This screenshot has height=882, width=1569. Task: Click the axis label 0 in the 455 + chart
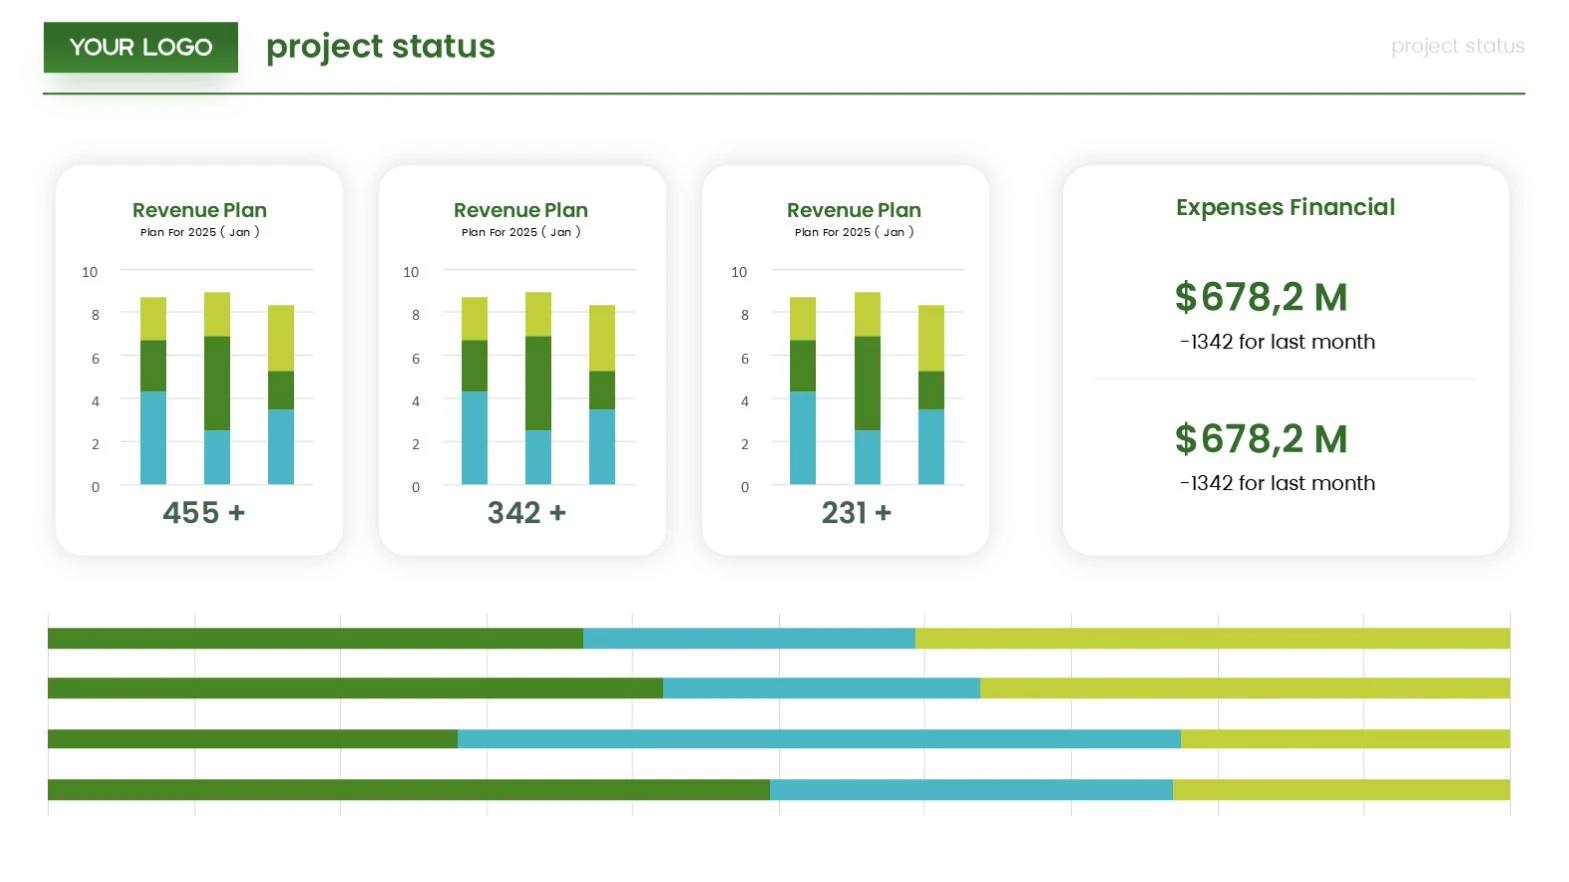(x=96, y=487)
